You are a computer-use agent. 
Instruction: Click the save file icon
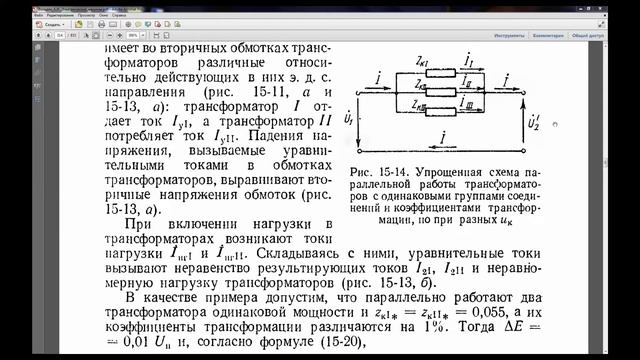tap(90, 24)
